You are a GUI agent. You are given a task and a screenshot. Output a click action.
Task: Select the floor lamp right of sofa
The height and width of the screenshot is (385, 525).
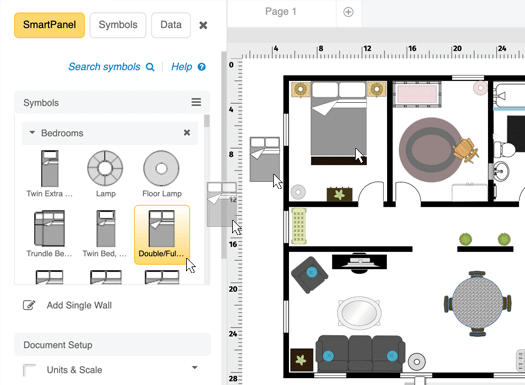click(x=417, y=362)
